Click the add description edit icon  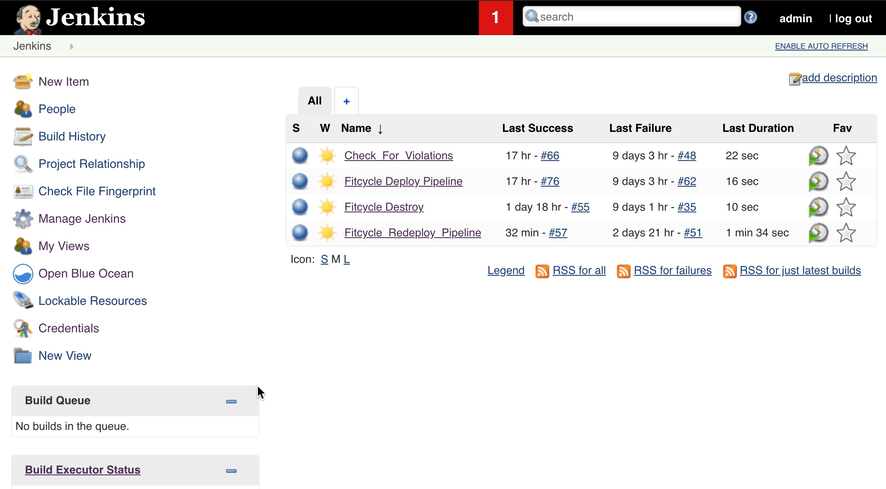tap(794, 79)
